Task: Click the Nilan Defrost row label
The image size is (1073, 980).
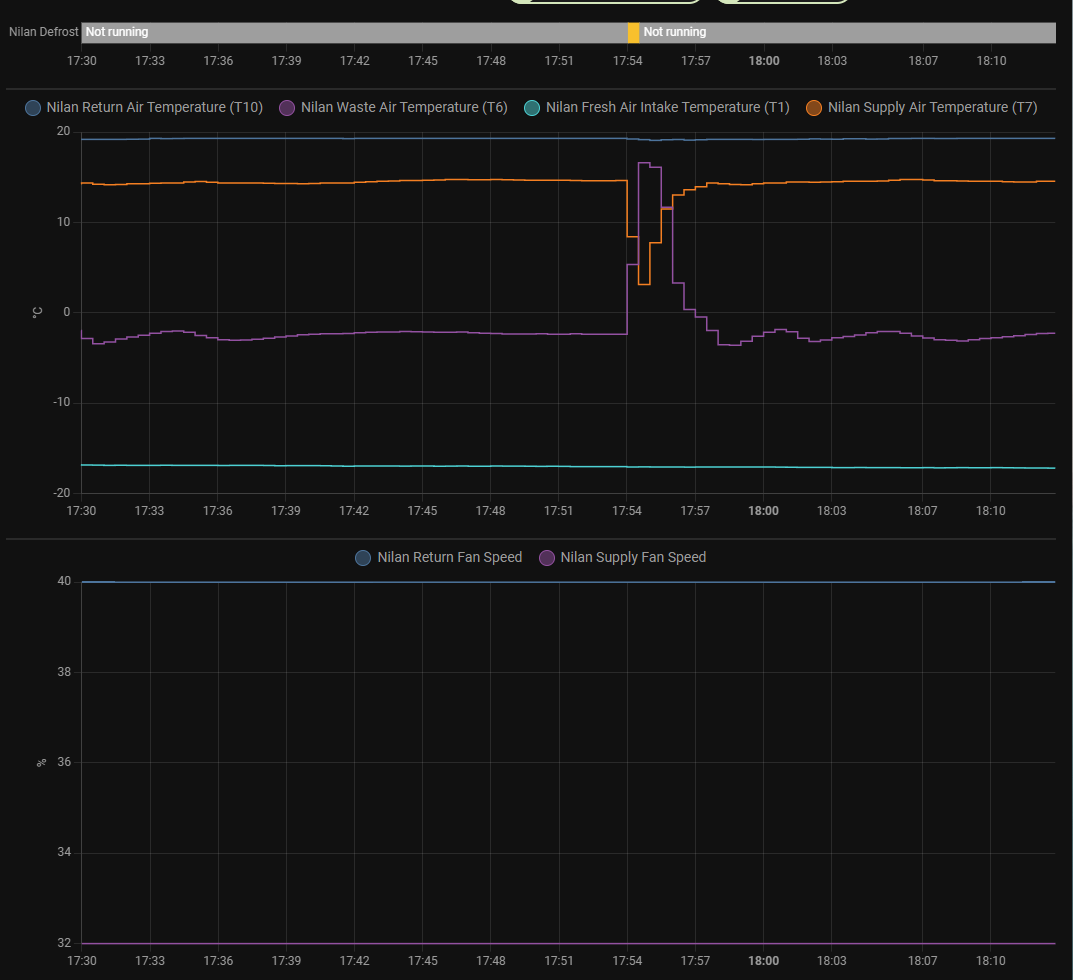Action: click(x=43, y=33)
